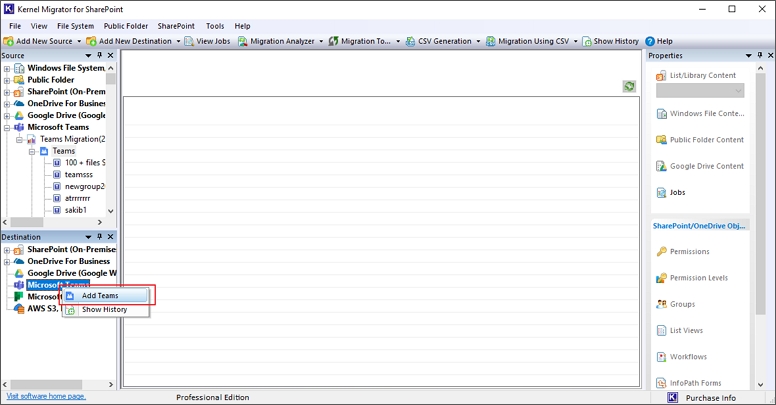Click the CSV Generation toolbar icon
Viewport: 776px width, 405px height.
pos(410,41)
